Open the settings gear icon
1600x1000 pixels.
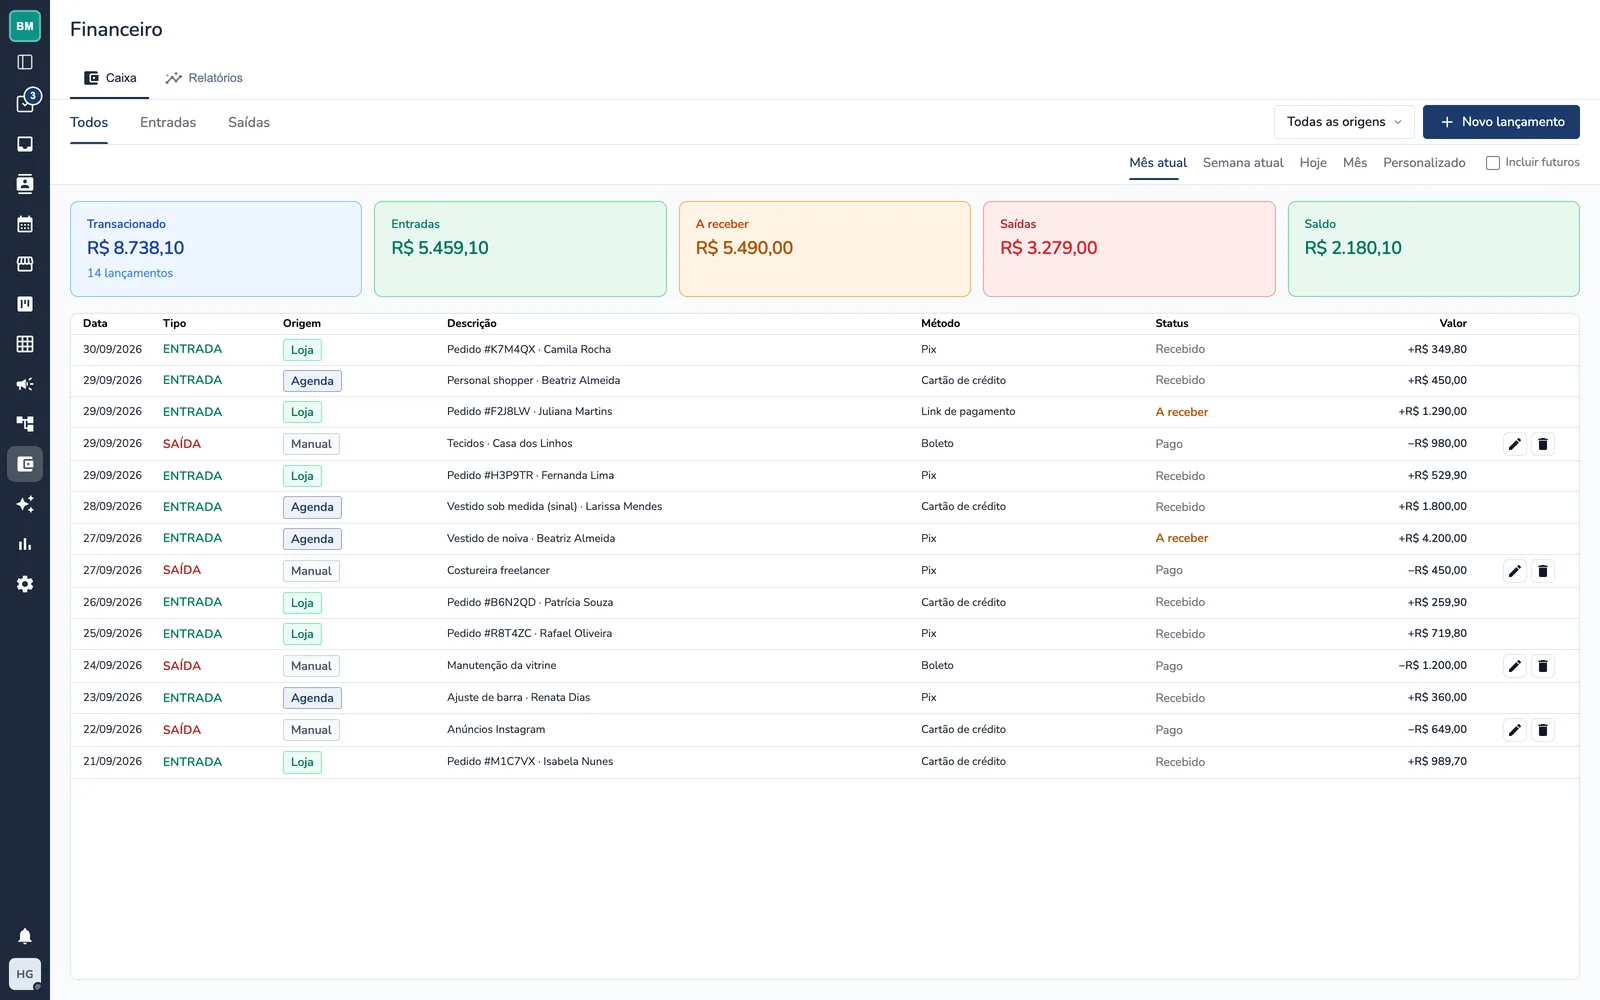point(25,584)
